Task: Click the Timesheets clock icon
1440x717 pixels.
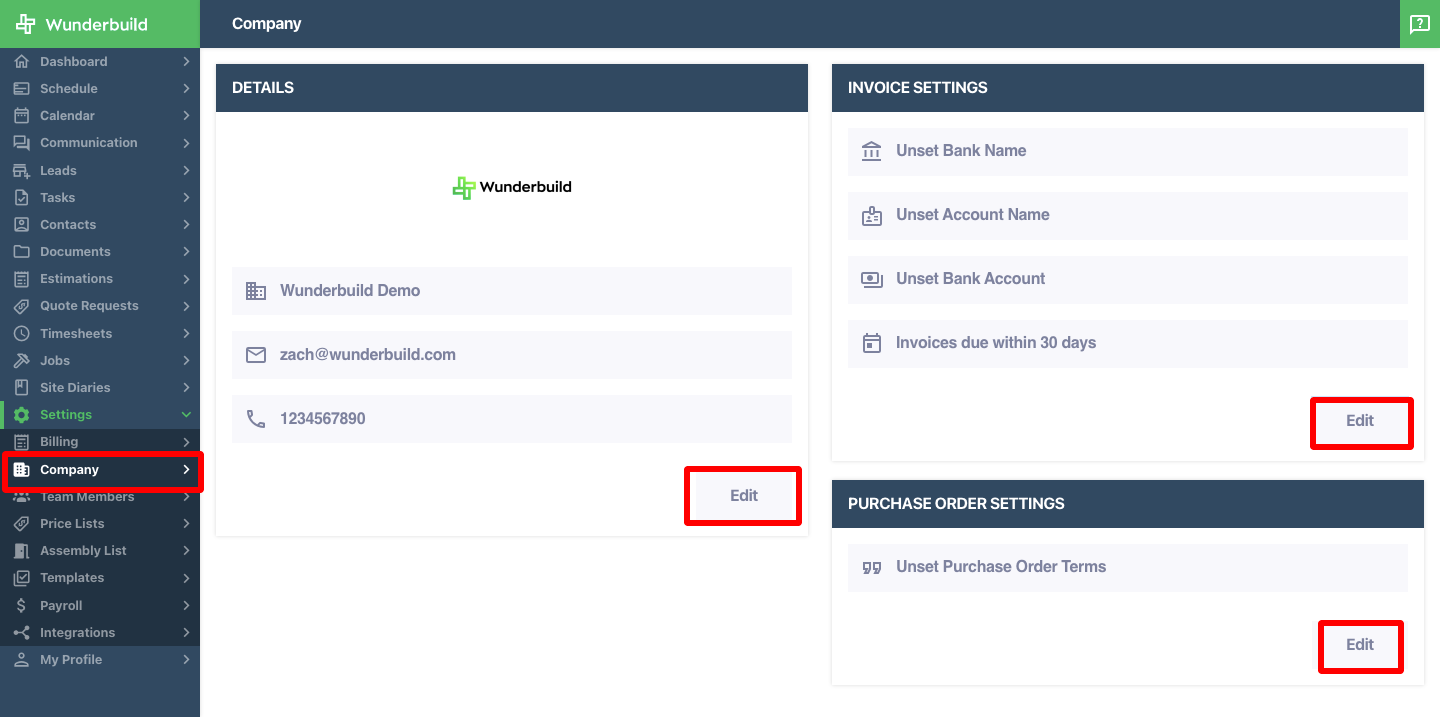Action: coord(21,334)
